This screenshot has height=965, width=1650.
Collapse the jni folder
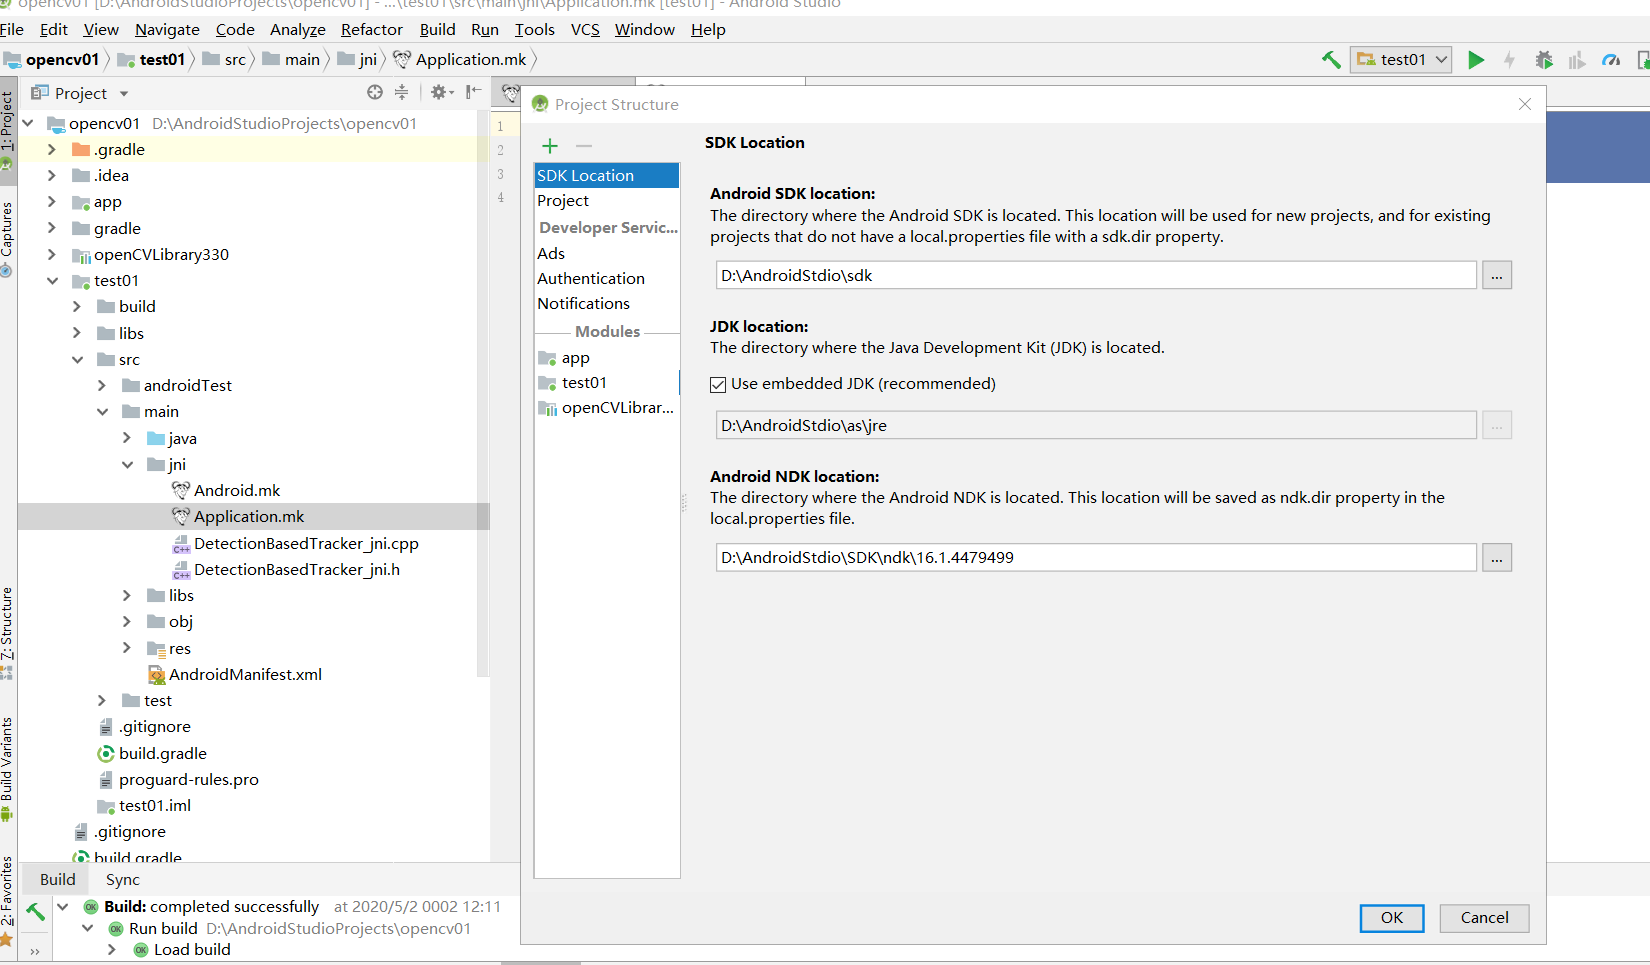[x=127, y=464]
